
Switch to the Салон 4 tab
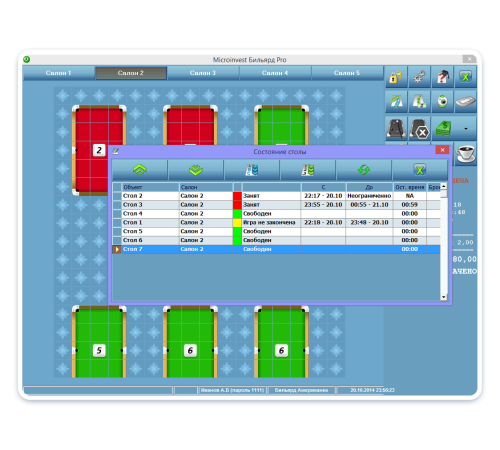coord(275,73)
